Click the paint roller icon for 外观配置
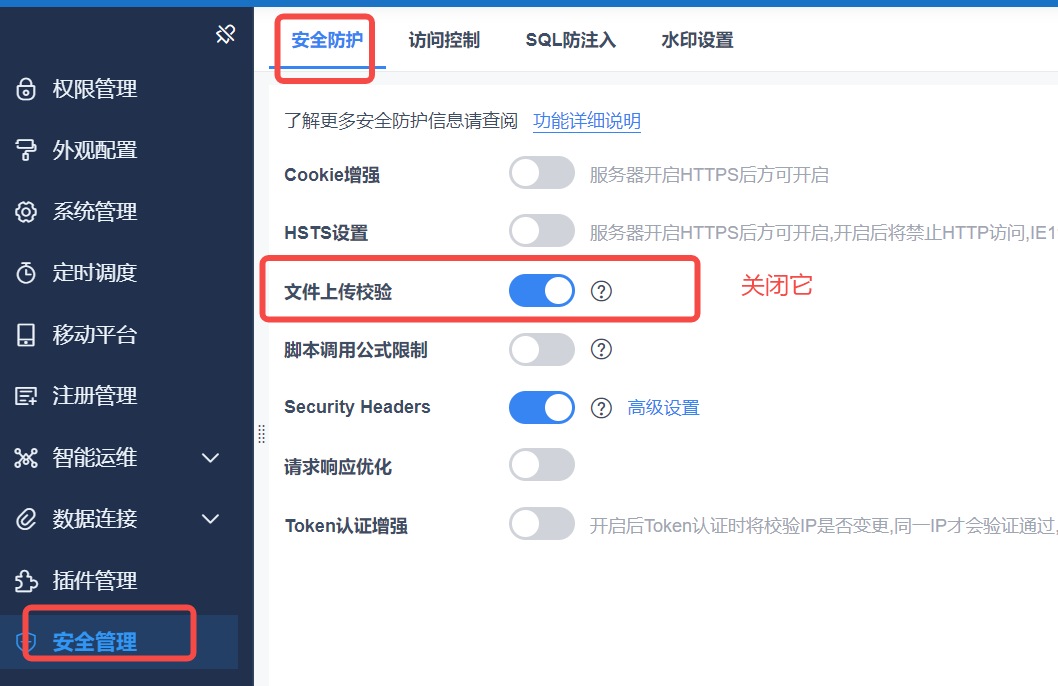The image size is (1058, 686). pyautogui.click(x=26, y=150)
